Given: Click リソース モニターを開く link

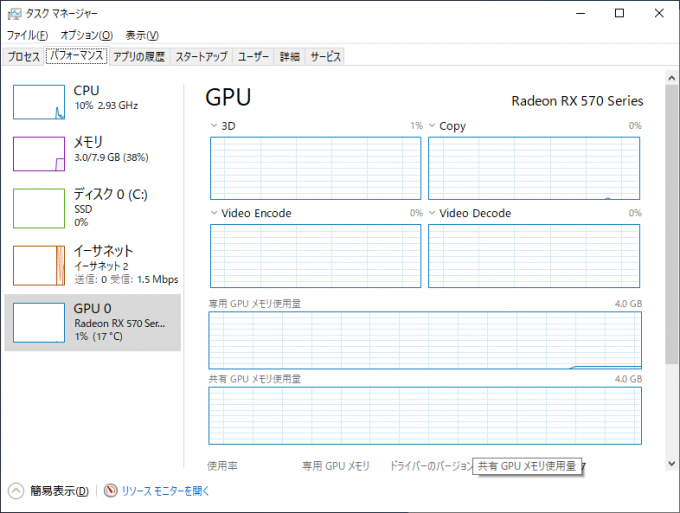Looking at the screenshot, I should 165,491.
